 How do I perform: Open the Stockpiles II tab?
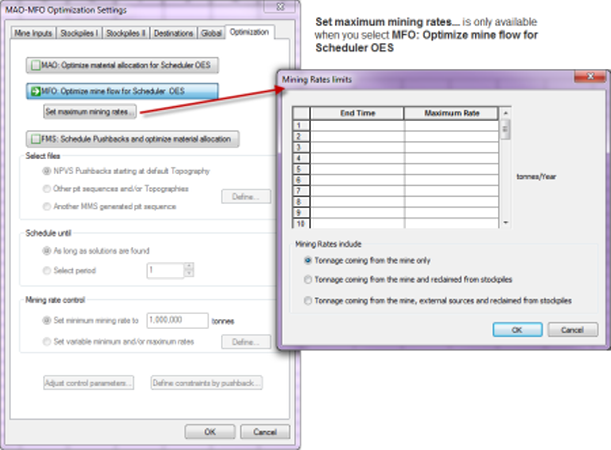click(x=127, y=34)
